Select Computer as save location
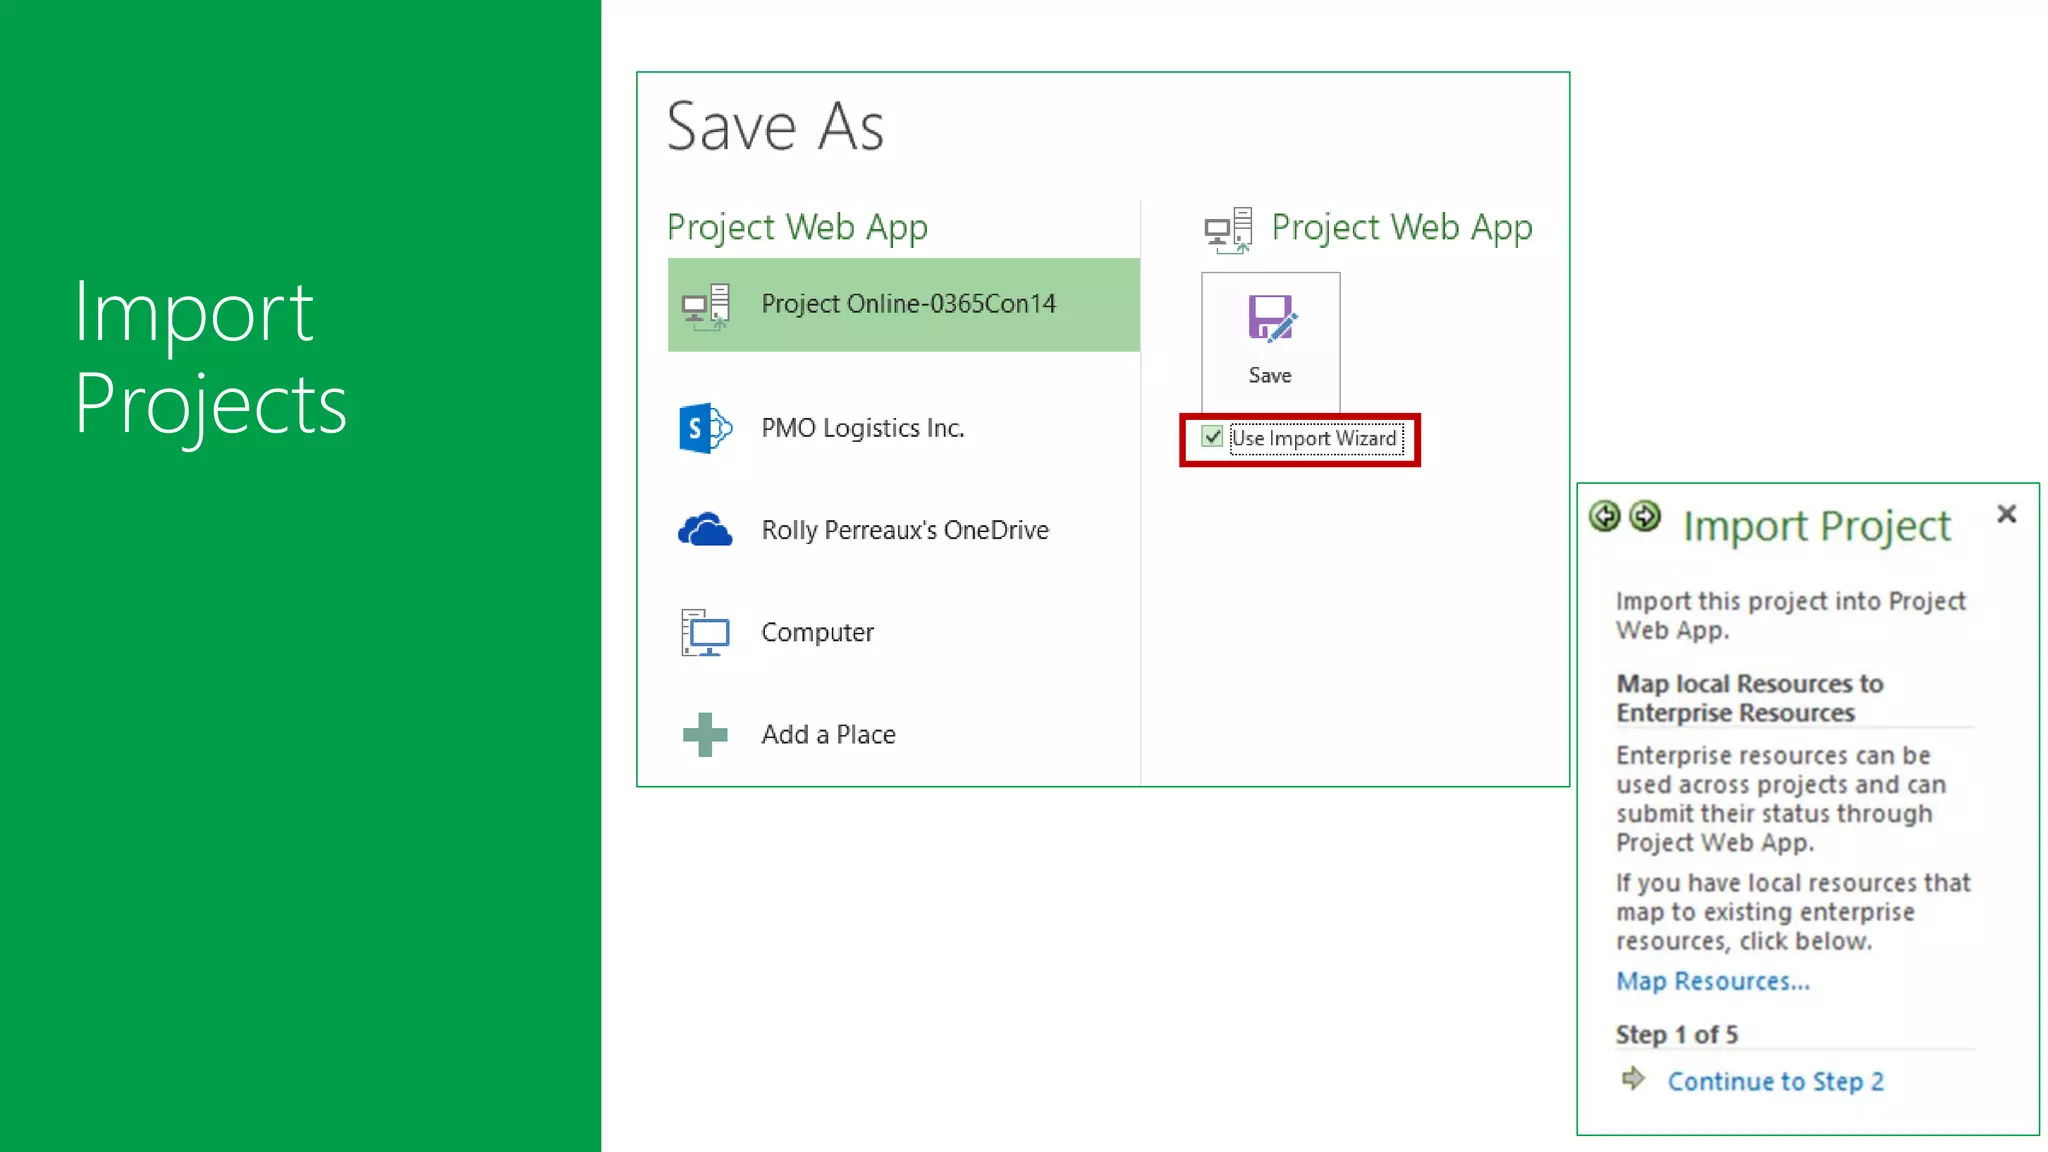The height and width of the screenshot is (1152, 2048). click(x=817, y=633)
